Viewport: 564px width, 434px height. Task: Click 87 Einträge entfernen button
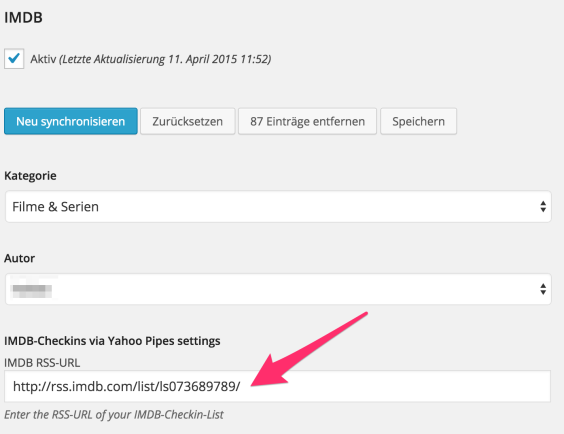pyautogui.click(x=307, y=121)
